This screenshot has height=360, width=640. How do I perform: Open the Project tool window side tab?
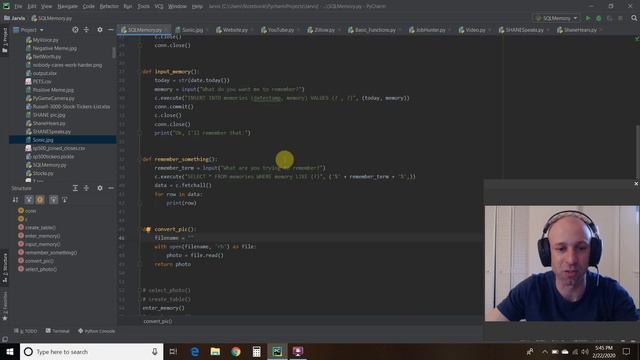(4, 40)
